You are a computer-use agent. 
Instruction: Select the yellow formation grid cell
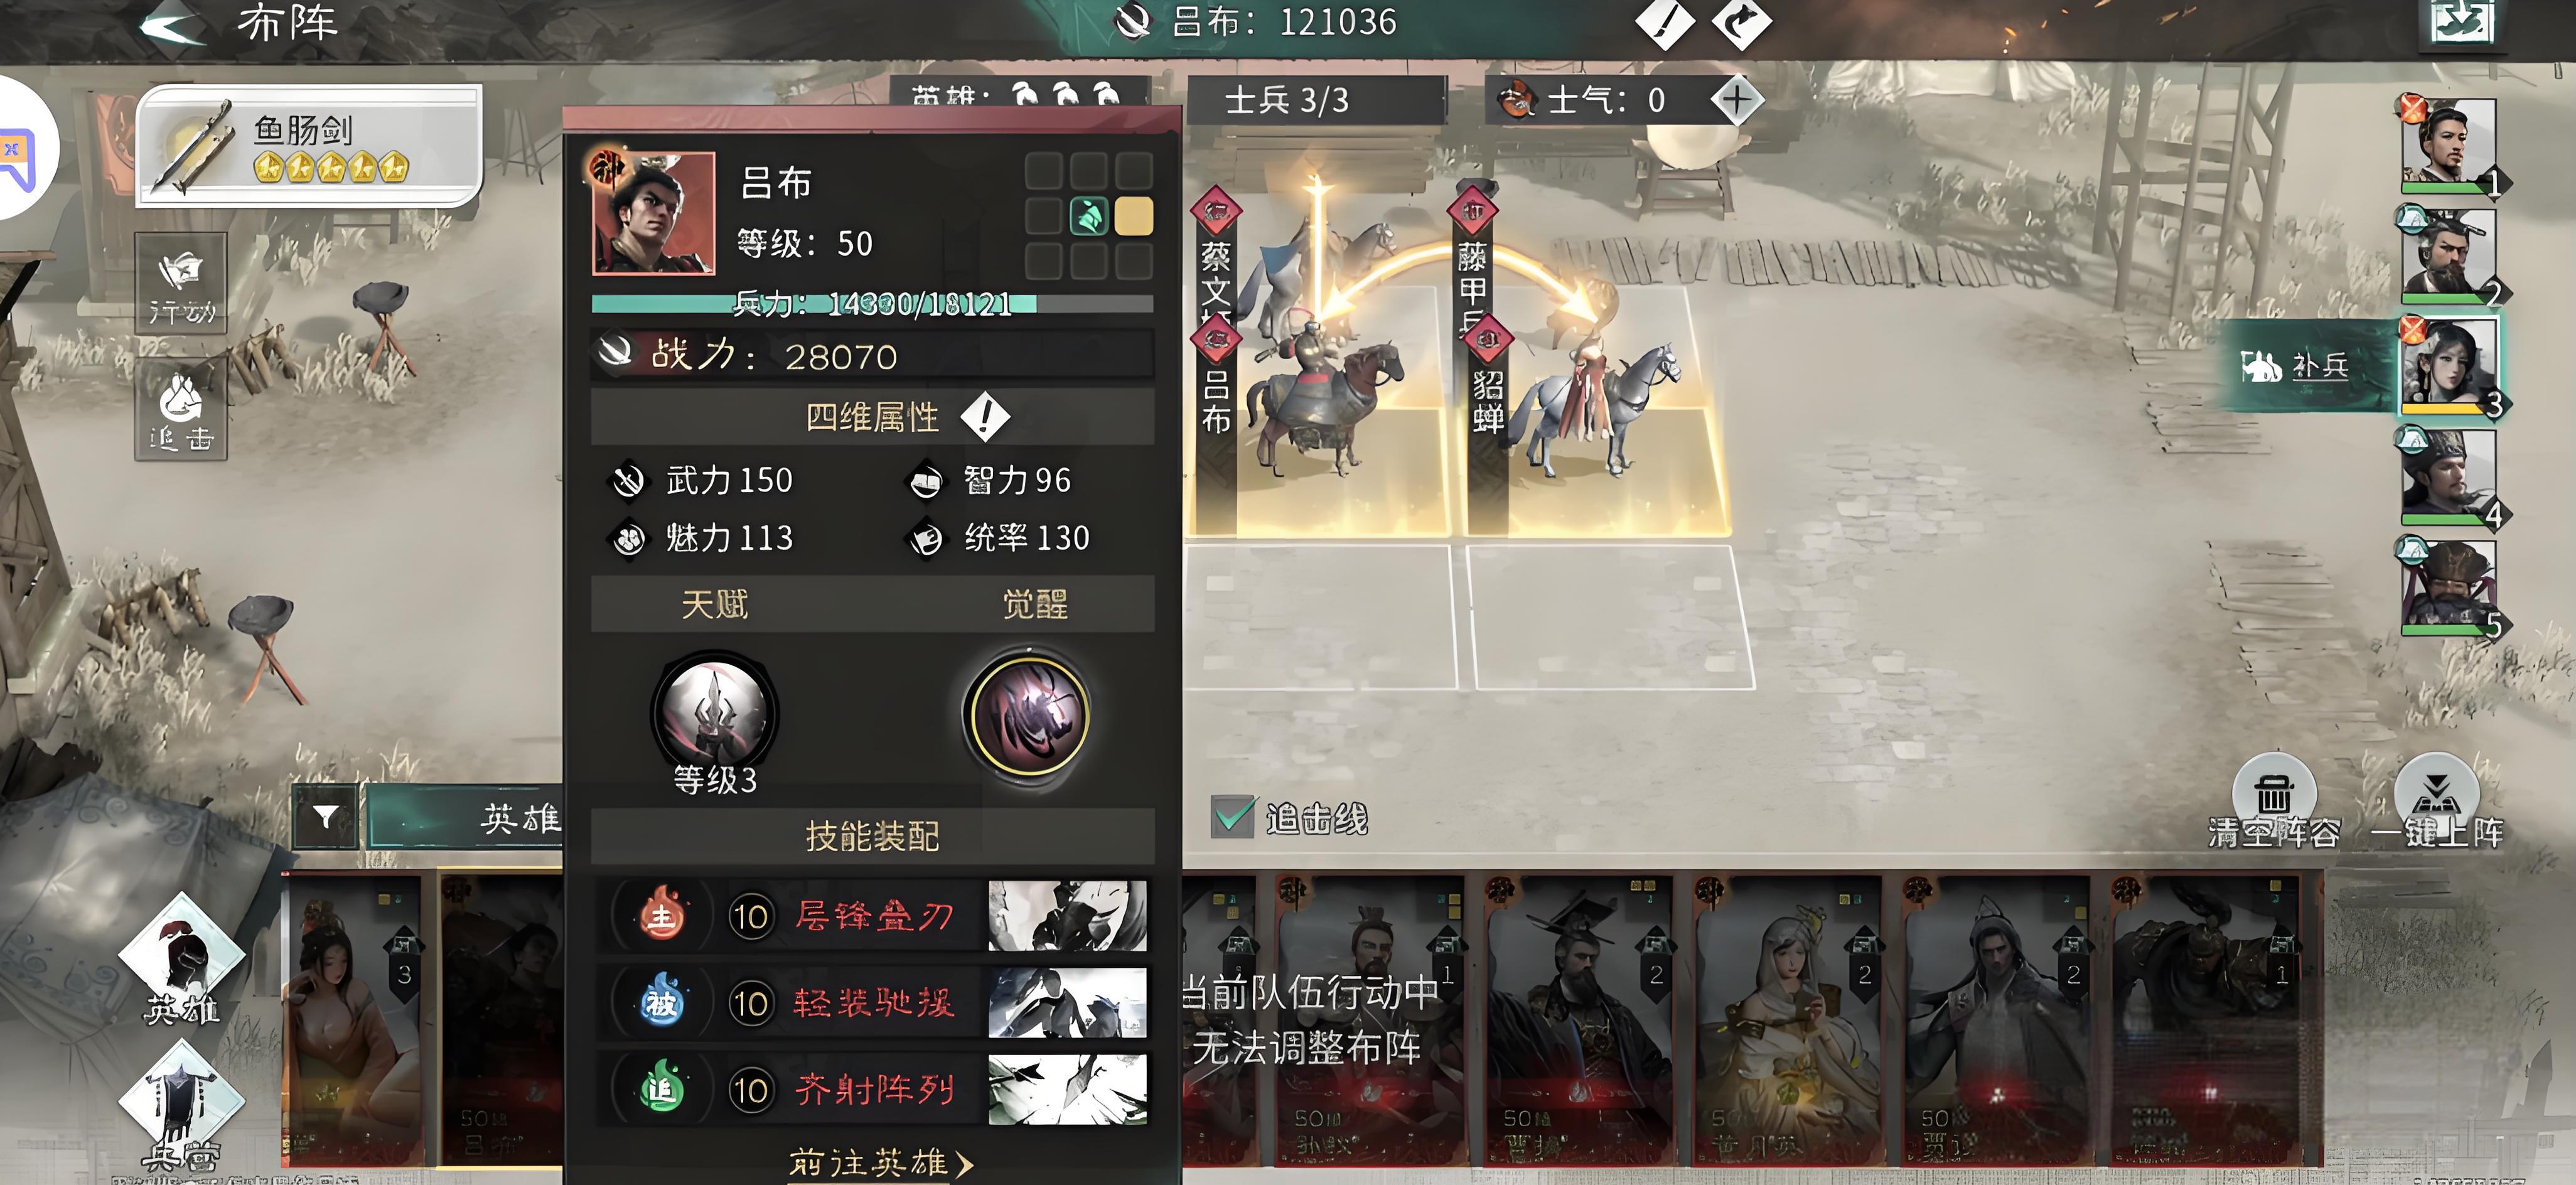click(x=1133, y=216)
